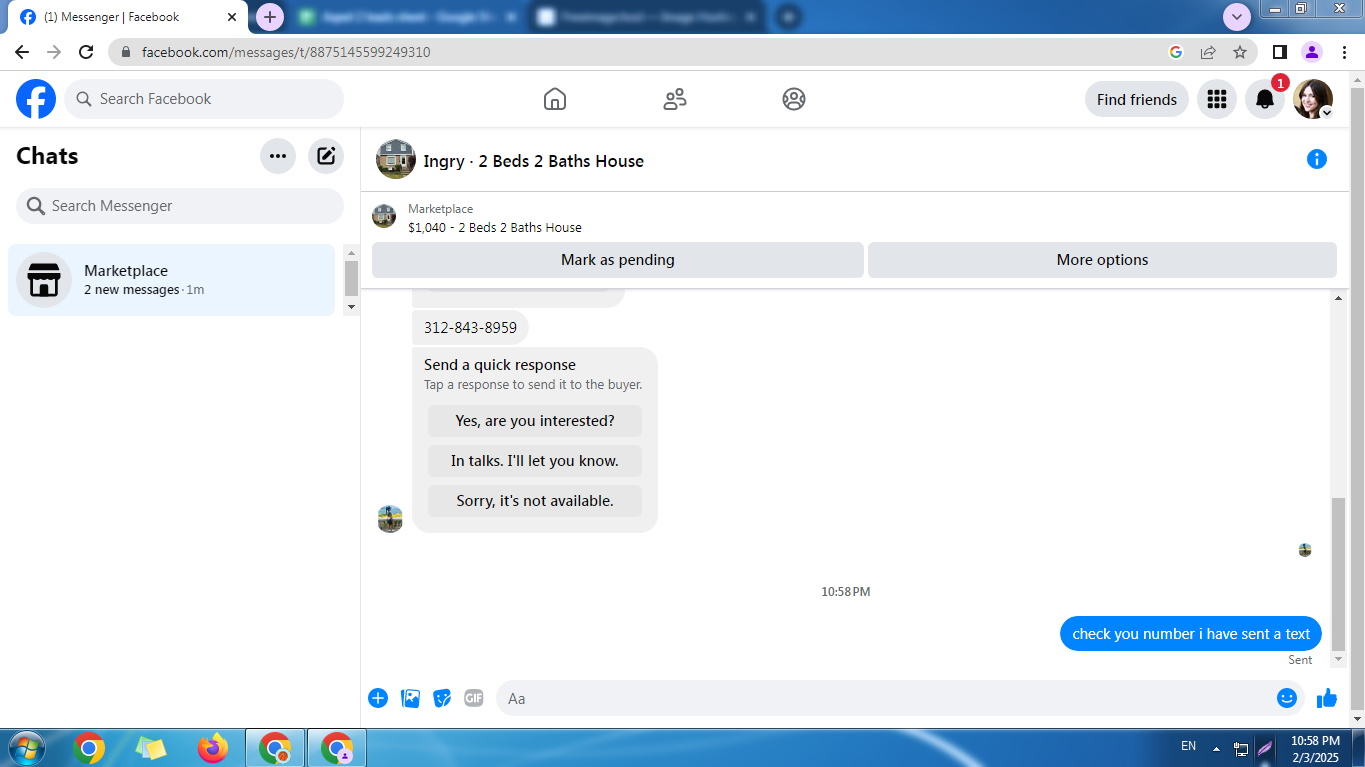Viewport: 1365px width, 767px height.
Task: Bookmark this page with the star icon
Action: tap(1240, 52)
